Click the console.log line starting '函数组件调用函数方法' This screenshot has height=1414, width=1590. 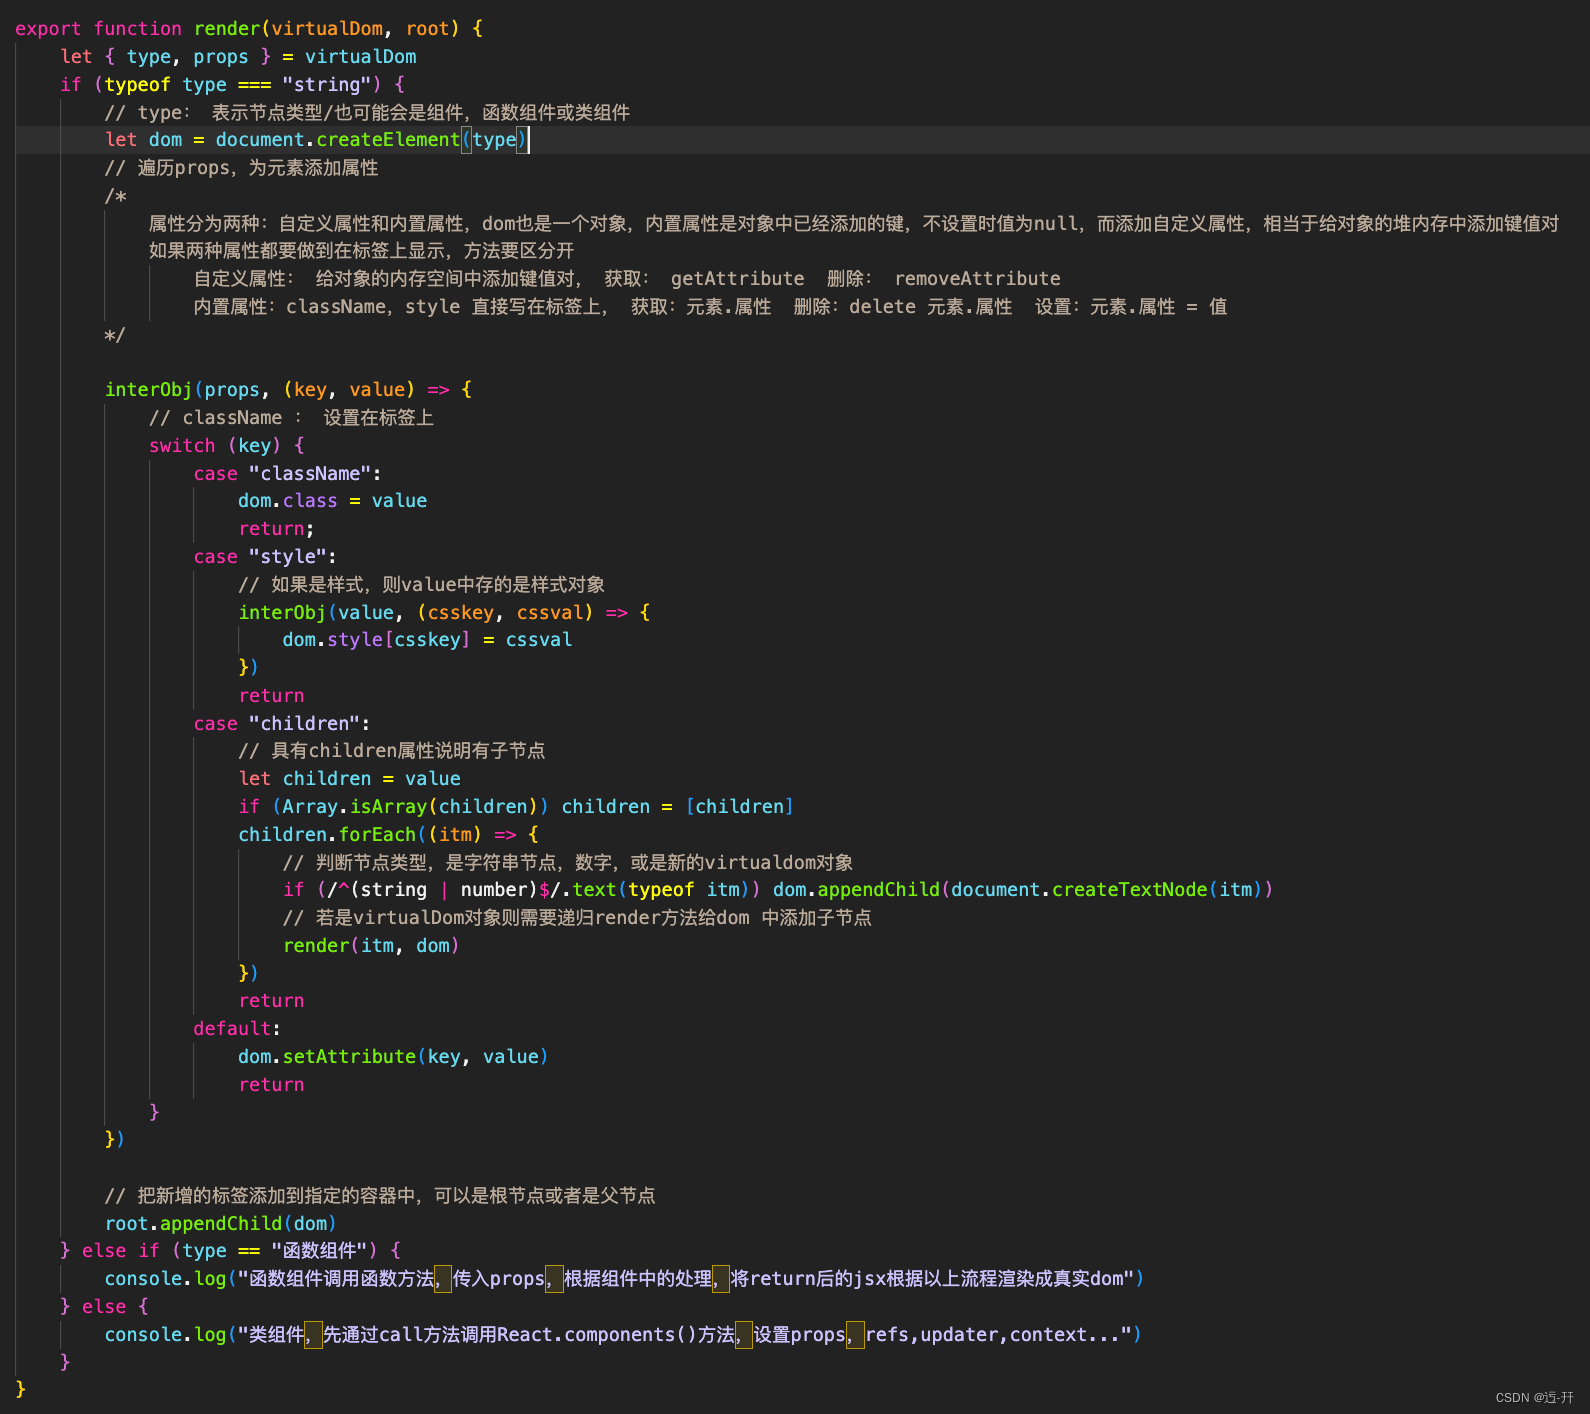[624, 1279]
